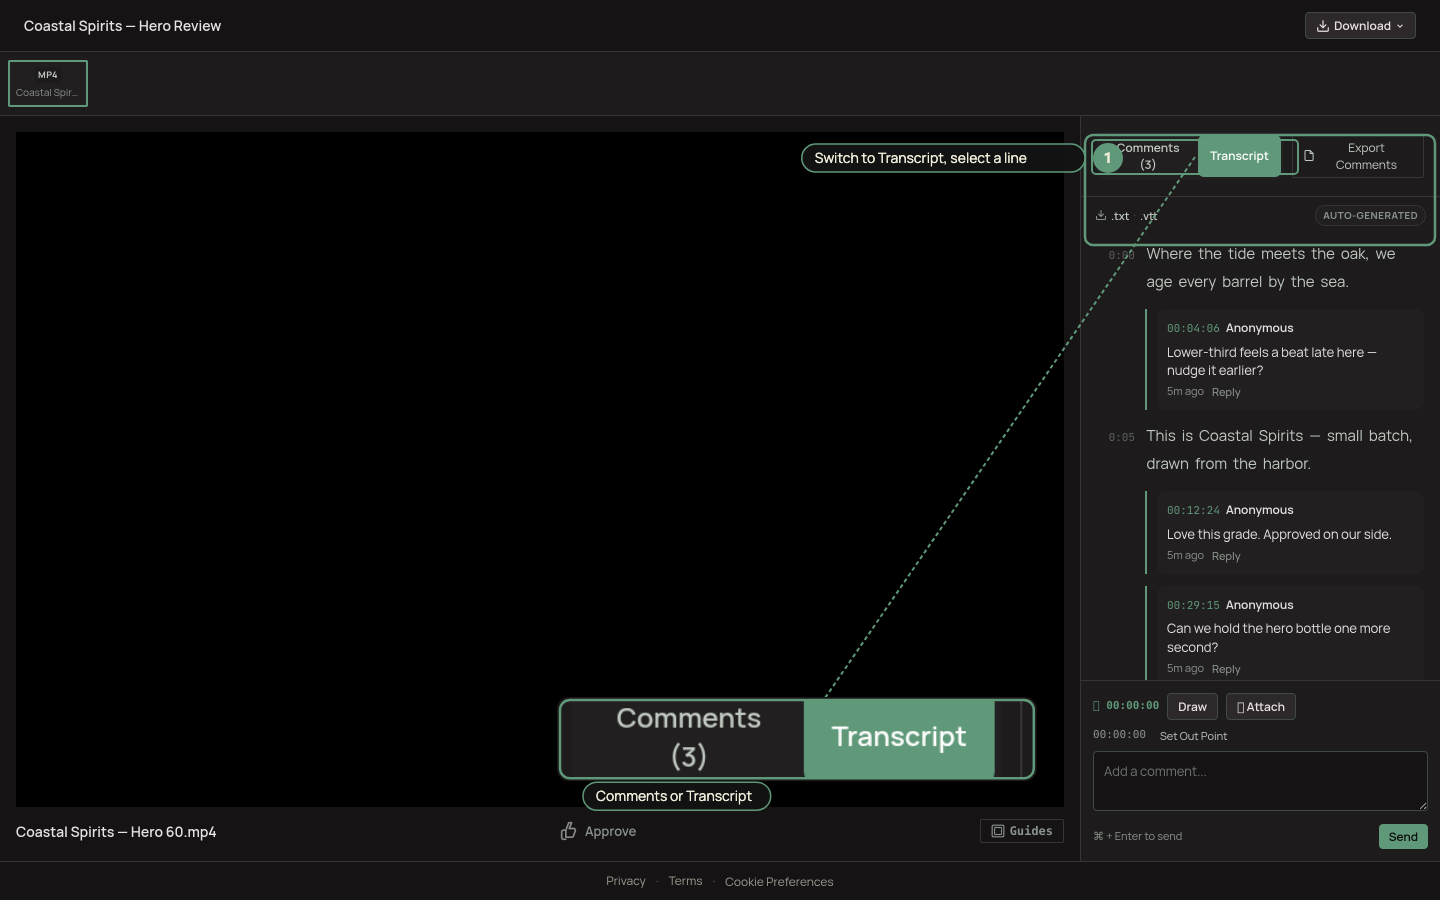The width and height of the screenshot is (1440, 900).
Task: Click the Export Comments button
Action: click(x=1357, y=156)
